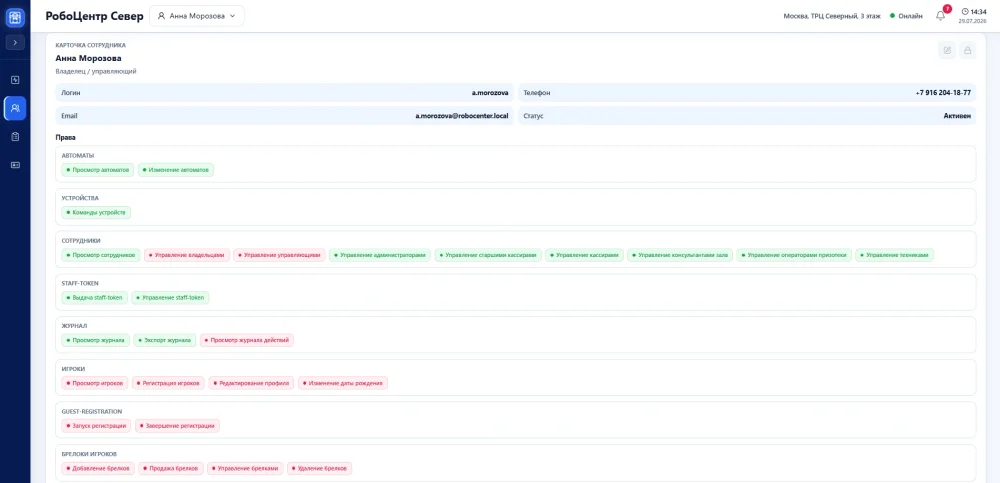Click the Управление старшими кассирами chip

pyautogui.click(x=489, y=255)
